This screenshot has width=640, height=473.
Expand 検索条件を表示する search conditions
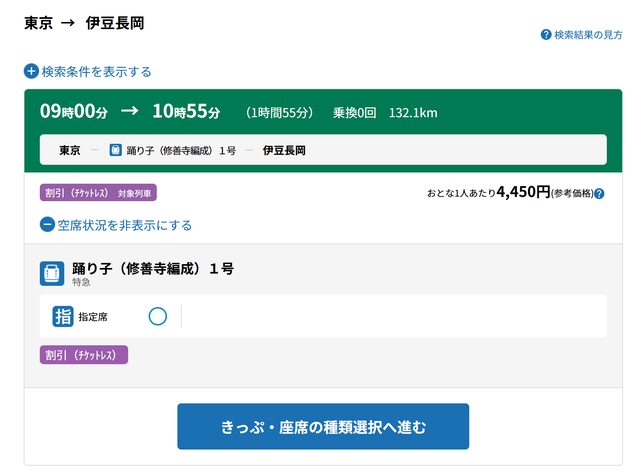pos(96,71)
